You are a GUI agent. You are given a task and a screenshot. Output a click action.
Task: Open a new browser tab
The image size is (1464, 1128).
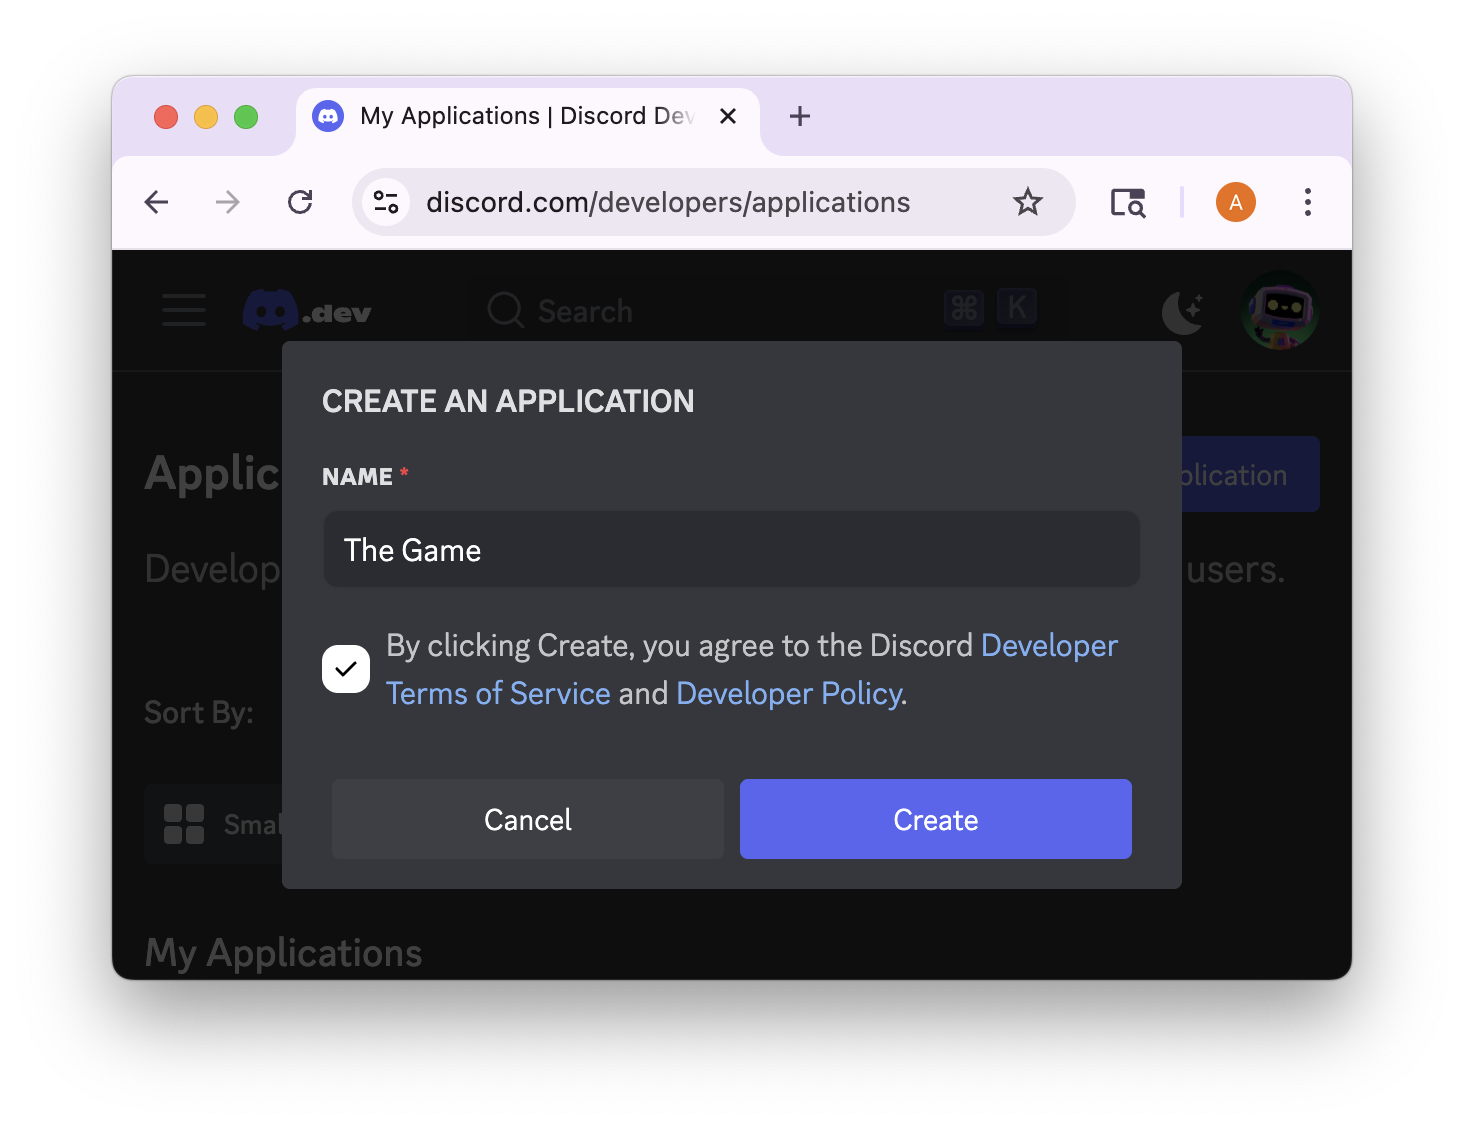coord(799,116)
